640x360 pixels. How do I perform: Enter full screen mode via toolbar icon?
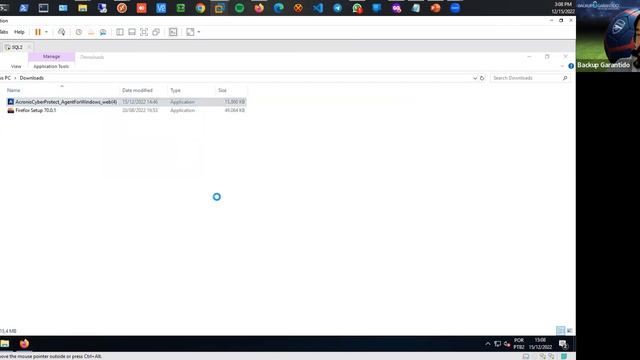point(144,32)
